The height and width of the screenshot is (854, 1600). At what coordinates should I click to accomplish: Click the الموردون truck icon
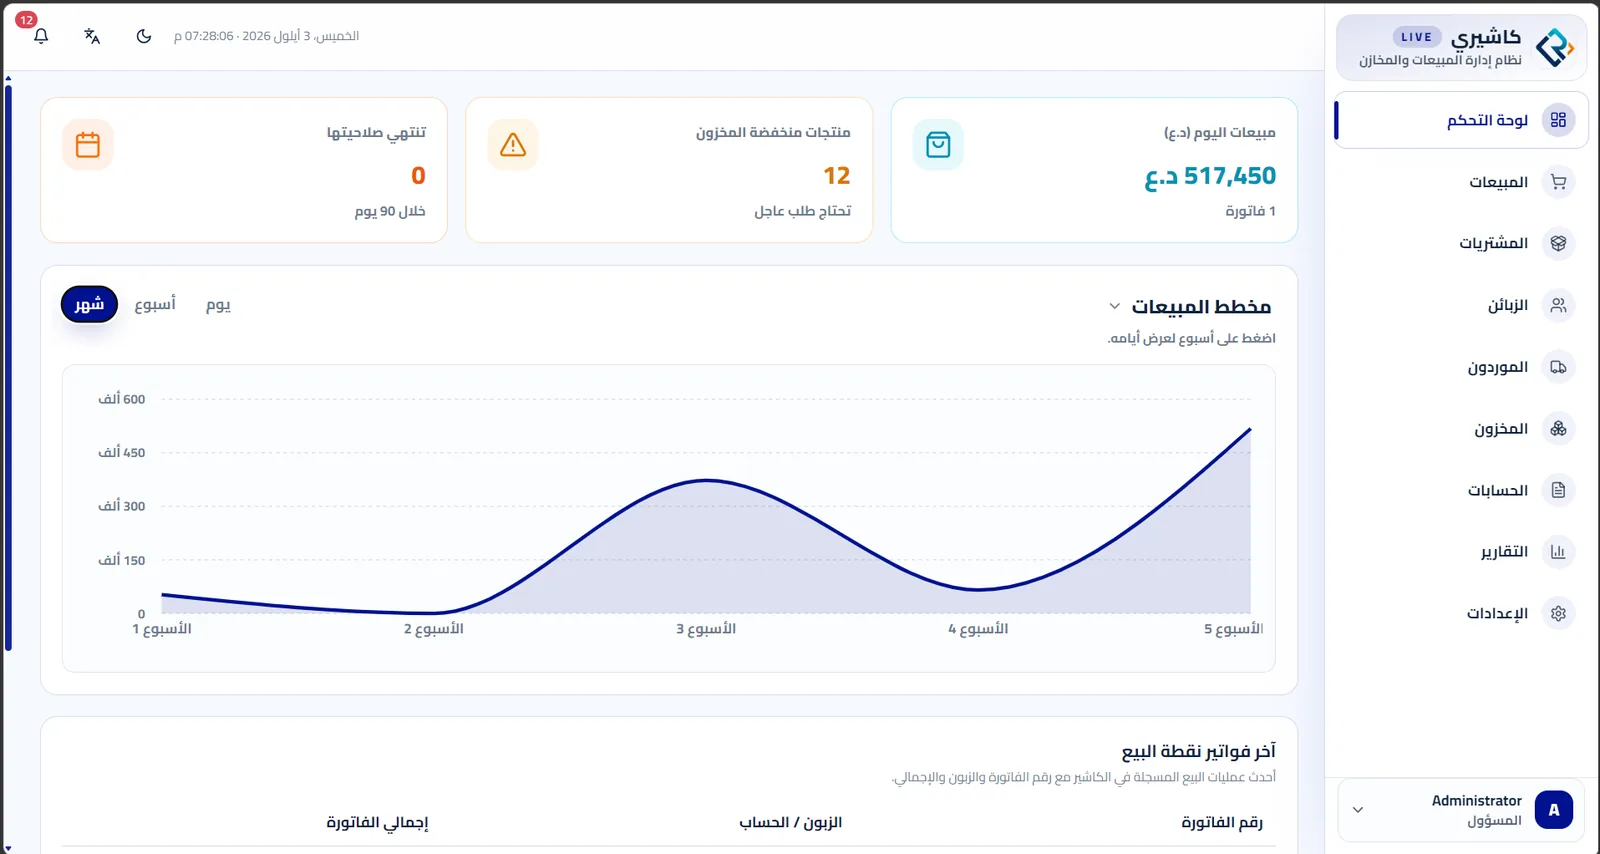pos(1558,367)
